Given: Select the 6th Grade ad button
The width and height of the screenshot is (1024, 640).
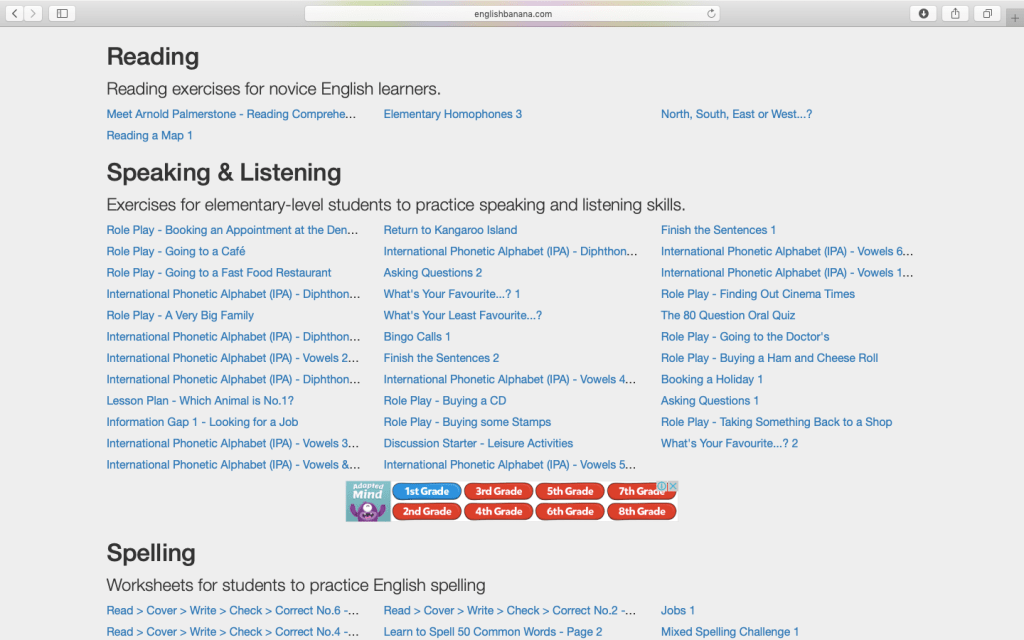Looking at the screenshot, I should (x=570, y=511).
